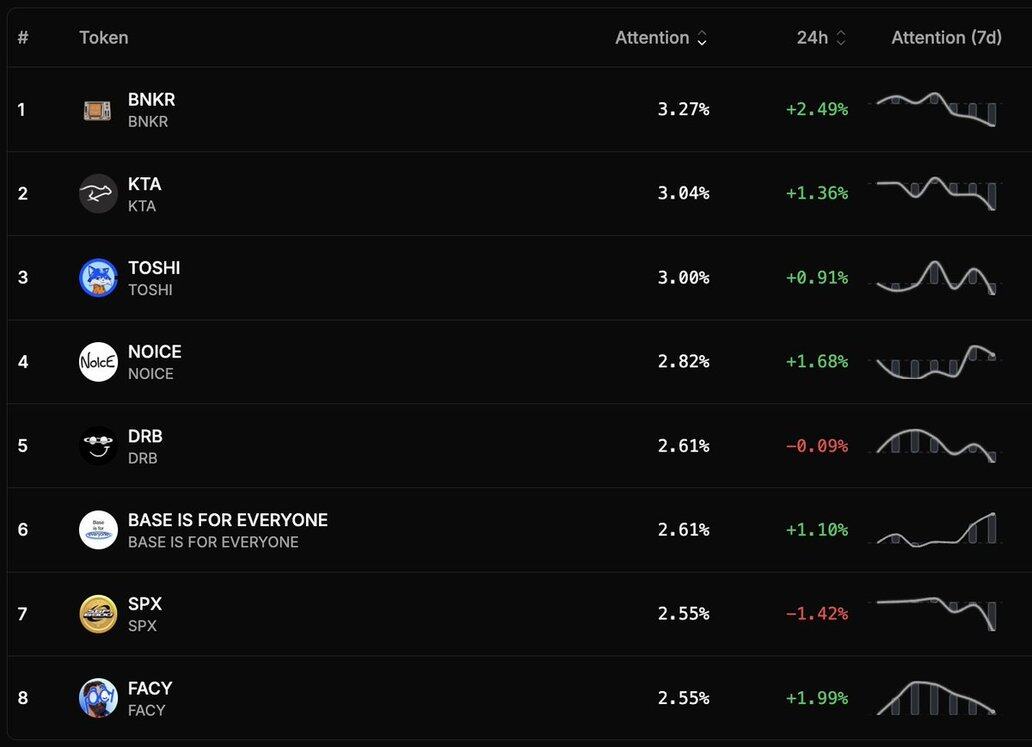The image size is (1032, 747).
Task: Open the TOSHI cat icon
Action: 98,278
